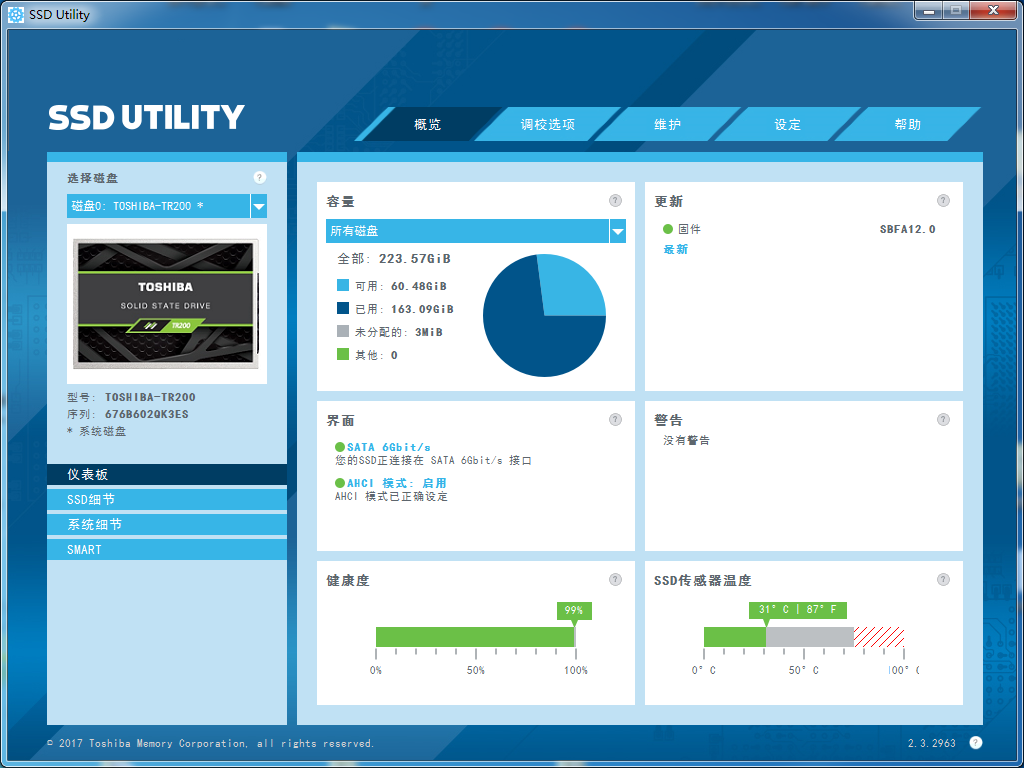The image size is (1024, 768).
Task: Click the Toshiba TR200 drive image
Action: pyautogui.click(x=167, y=303)
